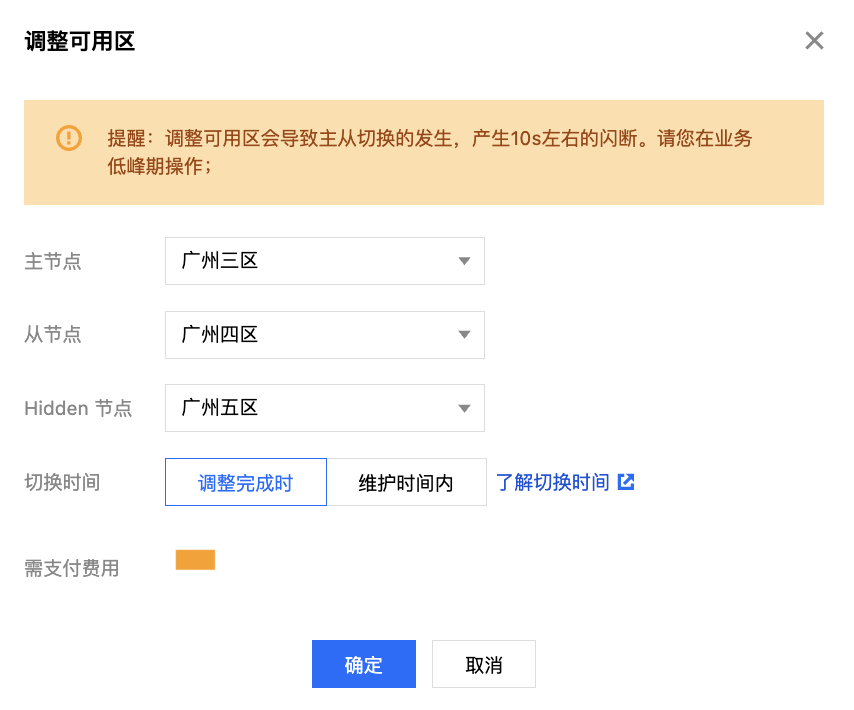Expand the 从节点 dropdown arrow

pyautogui.click(x=464, y=334)
